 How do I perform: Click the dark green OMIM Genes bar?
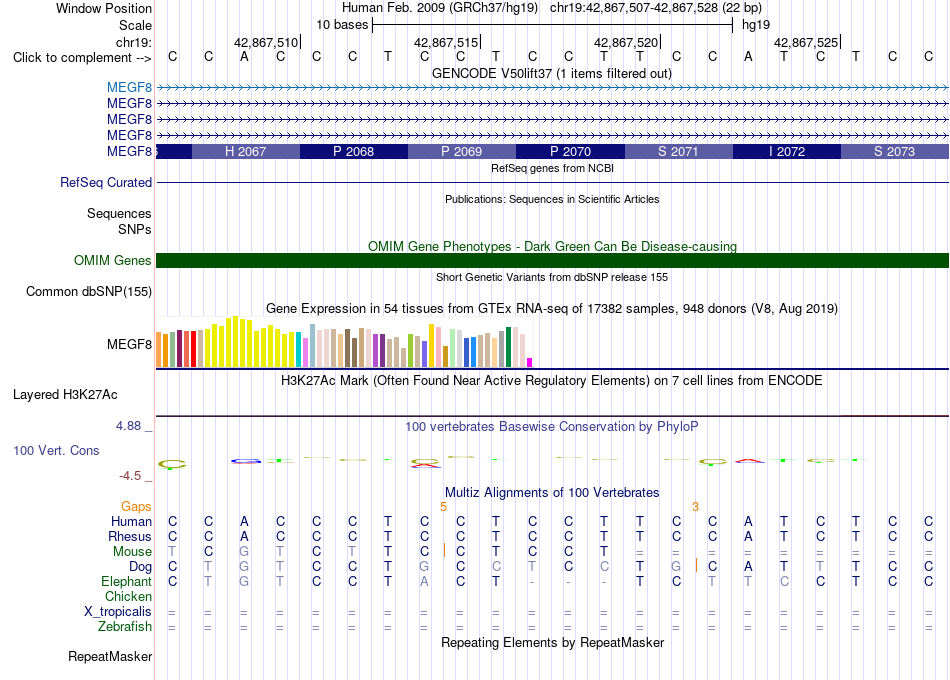553,261
